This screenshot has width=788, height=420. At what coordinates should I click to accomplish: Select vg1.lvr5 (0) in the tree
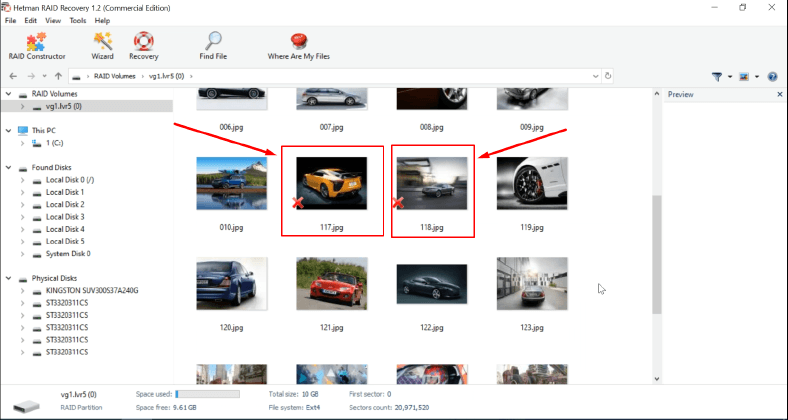coord(64,107)
